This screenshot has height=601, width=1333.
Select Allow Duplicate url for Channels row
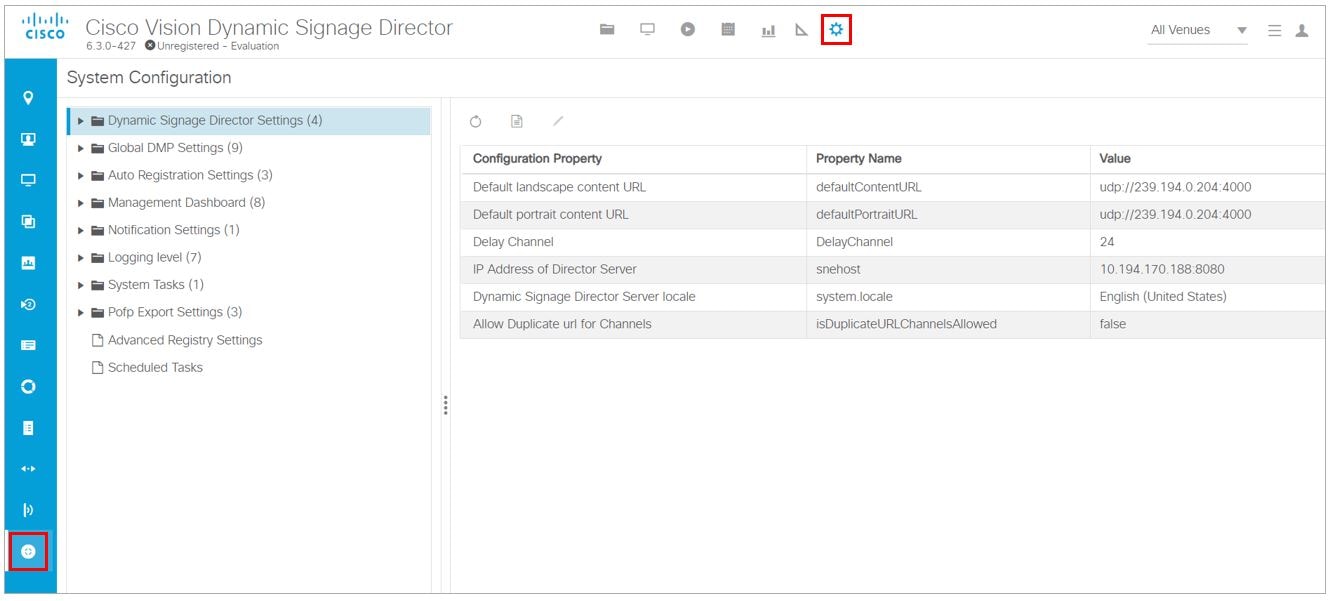click(892, 324)
